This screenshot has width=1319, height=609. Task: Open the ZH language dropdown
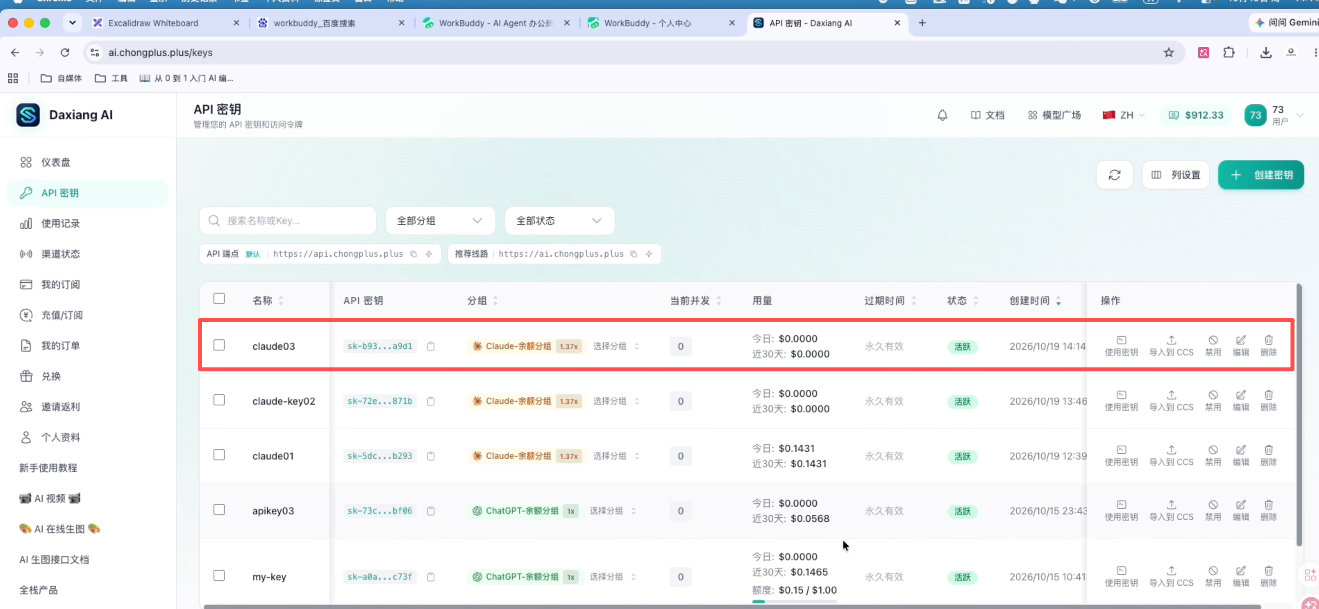[1123, 115]
